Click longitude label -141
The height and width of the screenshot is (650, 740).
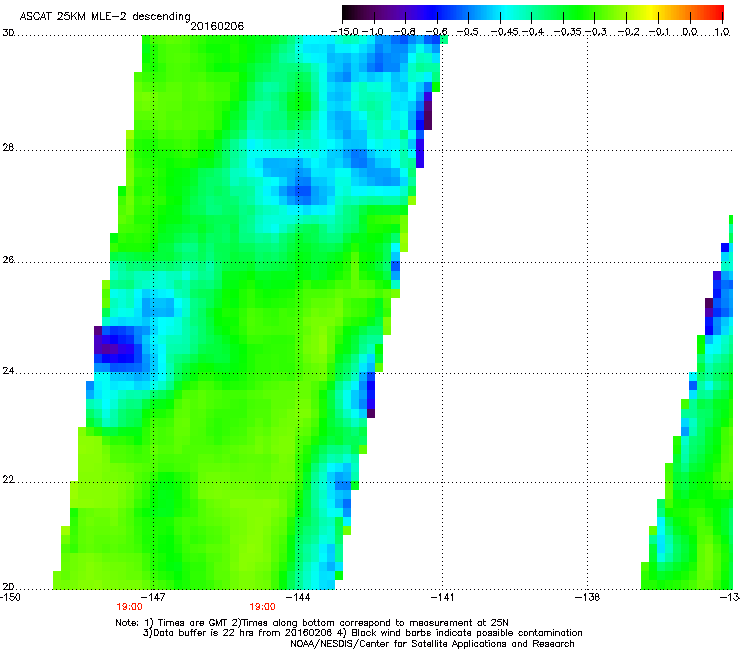click(x=442, y=597)
